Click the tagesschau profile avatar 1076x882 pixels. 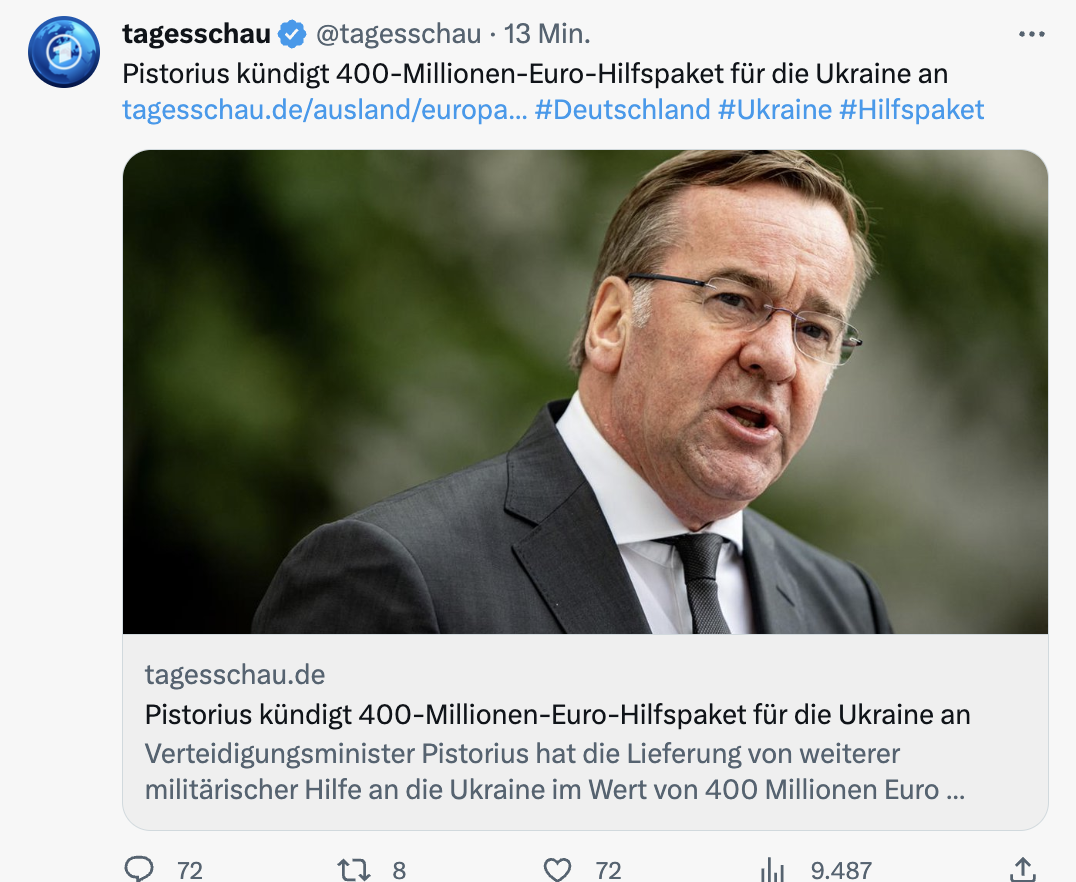[63, 52]
